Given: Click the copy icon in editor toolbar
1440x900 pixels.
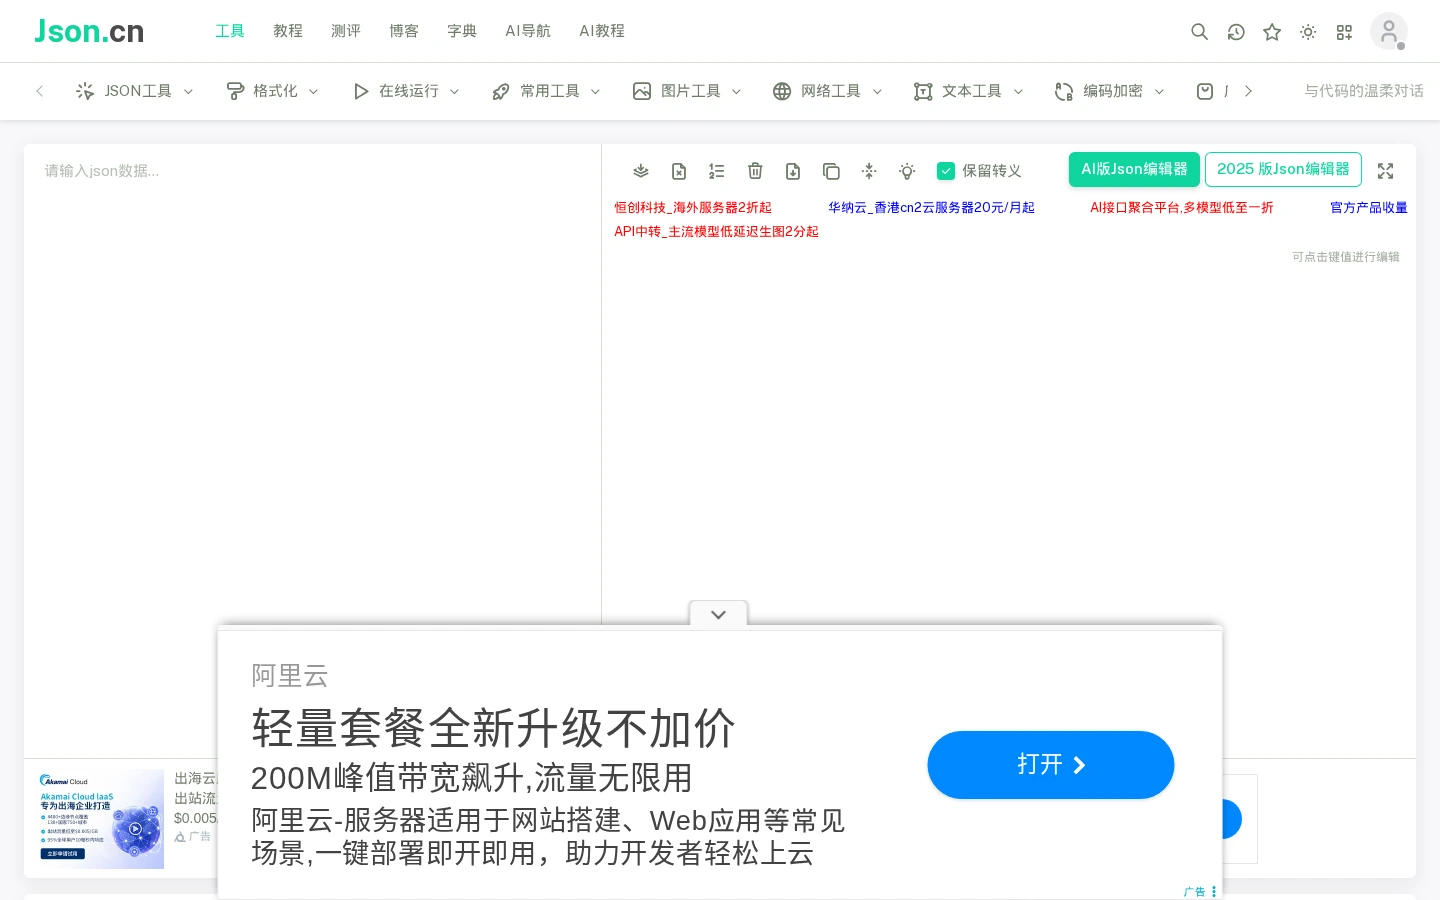Looking at the screenshot, I should [831, 171].
